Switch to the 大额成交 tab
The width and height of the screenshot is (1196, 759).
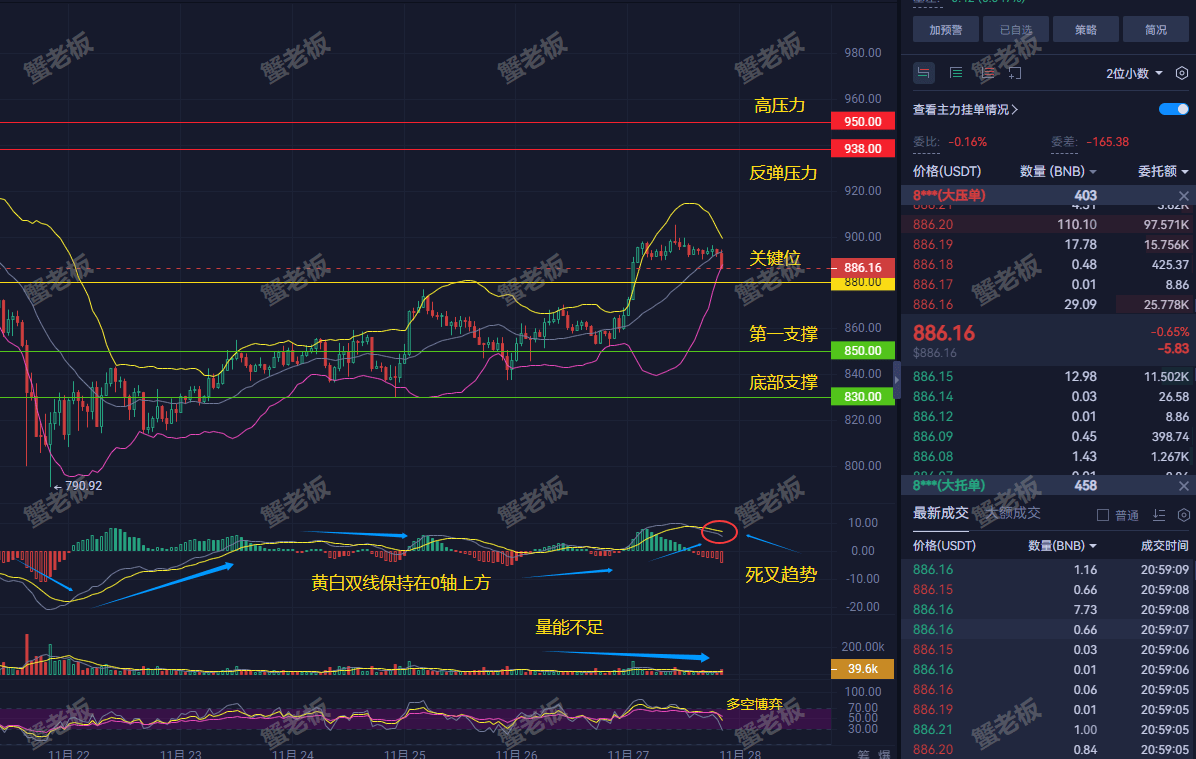pyautogui.click(x=1013, y=513)
